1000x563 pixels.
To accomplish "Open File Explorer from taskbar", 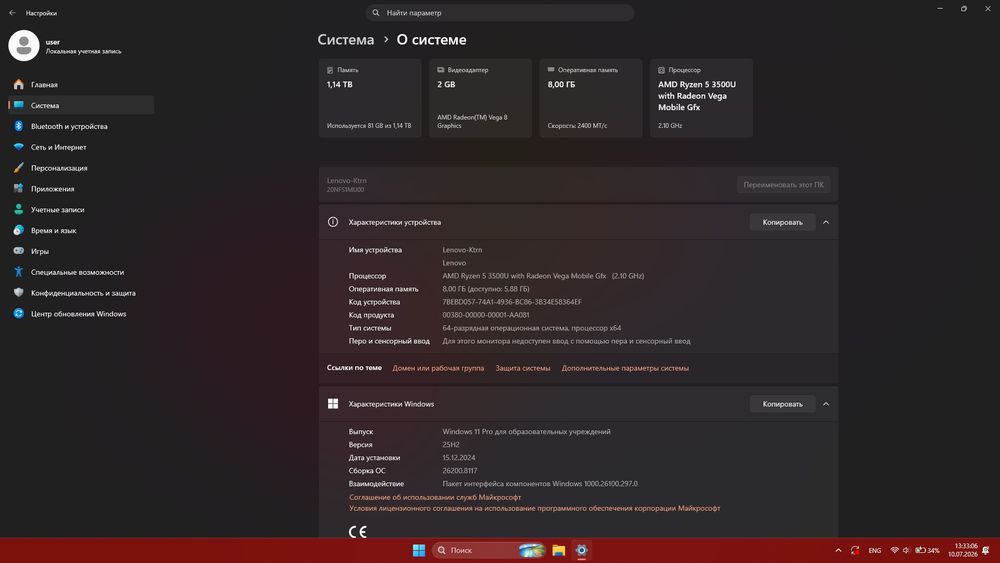I will pos(559,550).
